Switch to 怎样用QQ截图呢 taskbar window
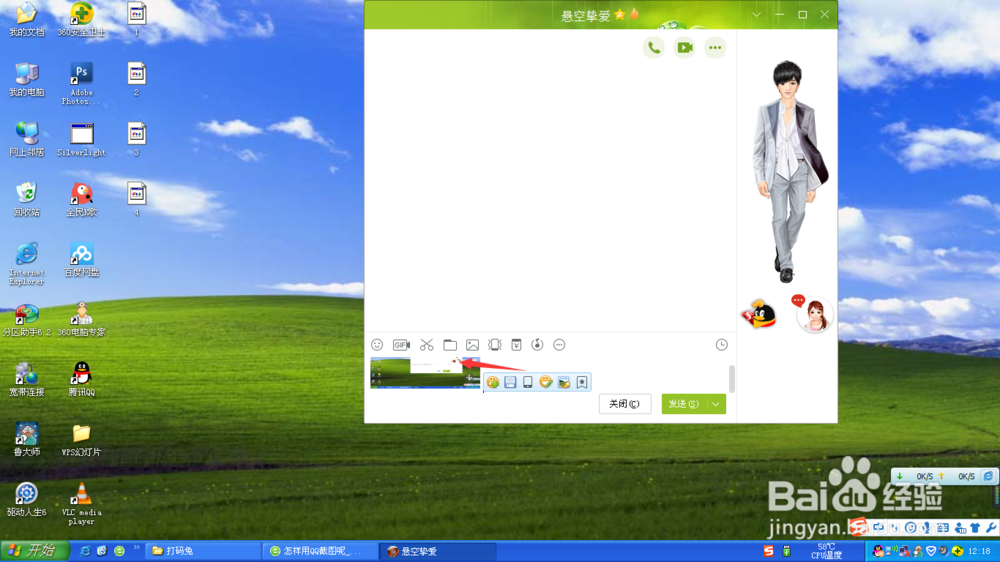This screenshot has width=1000, height=562. tap(321, 551)
